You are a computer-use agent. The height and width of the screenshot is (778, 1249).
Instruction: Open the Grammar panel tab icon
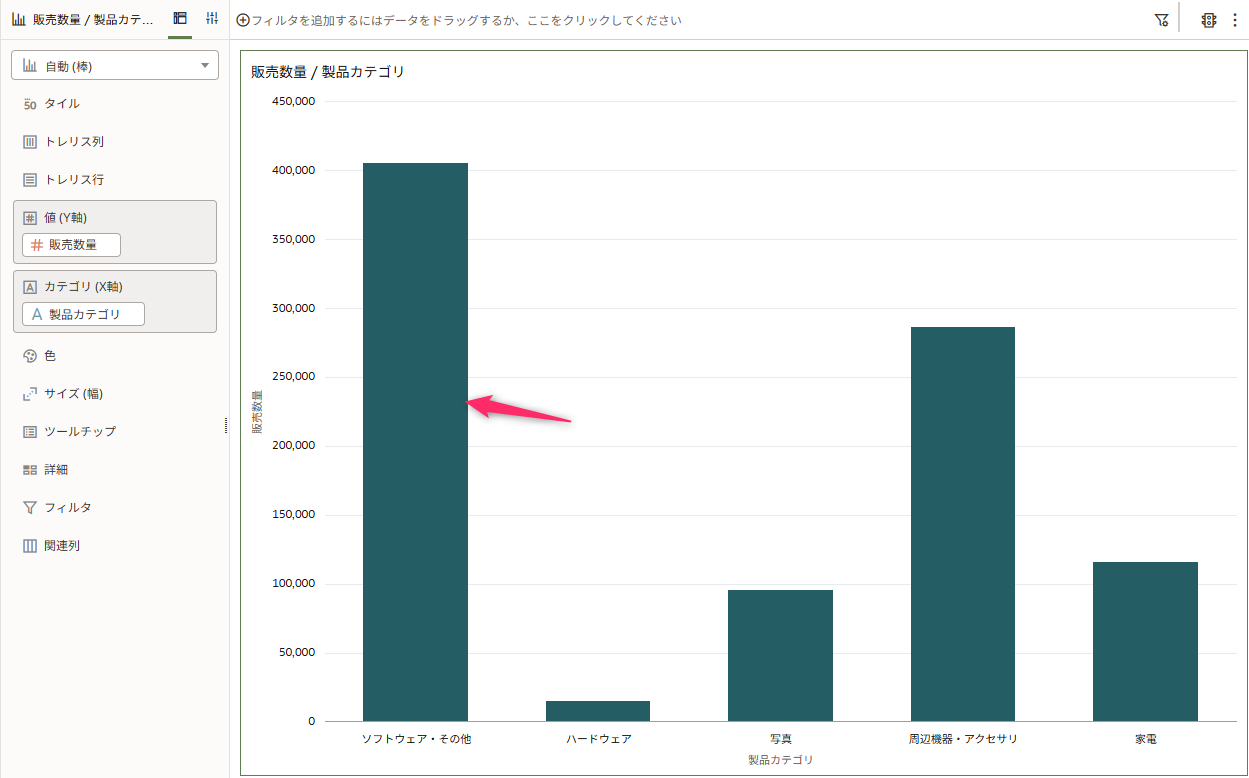coord(180,19)
